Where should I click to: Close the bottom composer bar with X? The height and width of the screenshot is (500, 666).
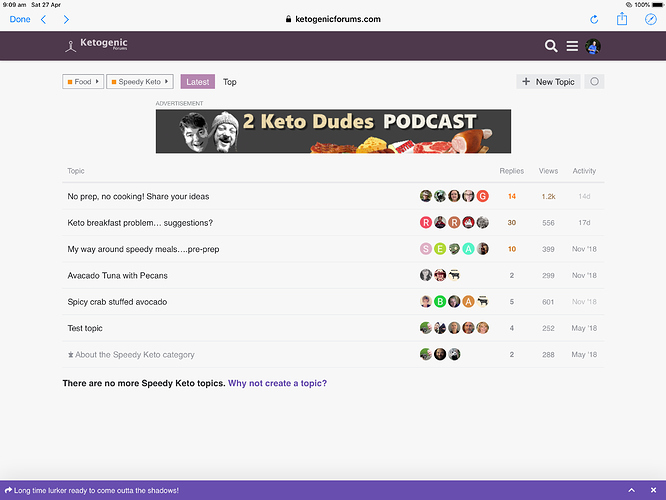click(x=653, y=490)
